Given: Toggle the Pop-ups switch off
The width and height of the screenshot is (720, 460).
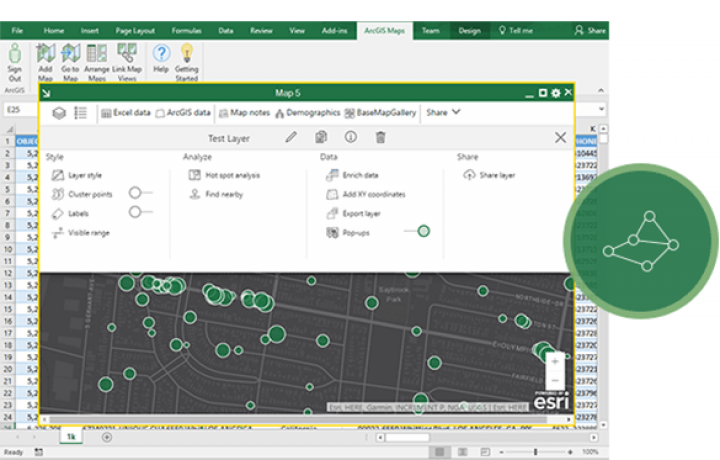Looking at the screenshot, I should 417,231.
